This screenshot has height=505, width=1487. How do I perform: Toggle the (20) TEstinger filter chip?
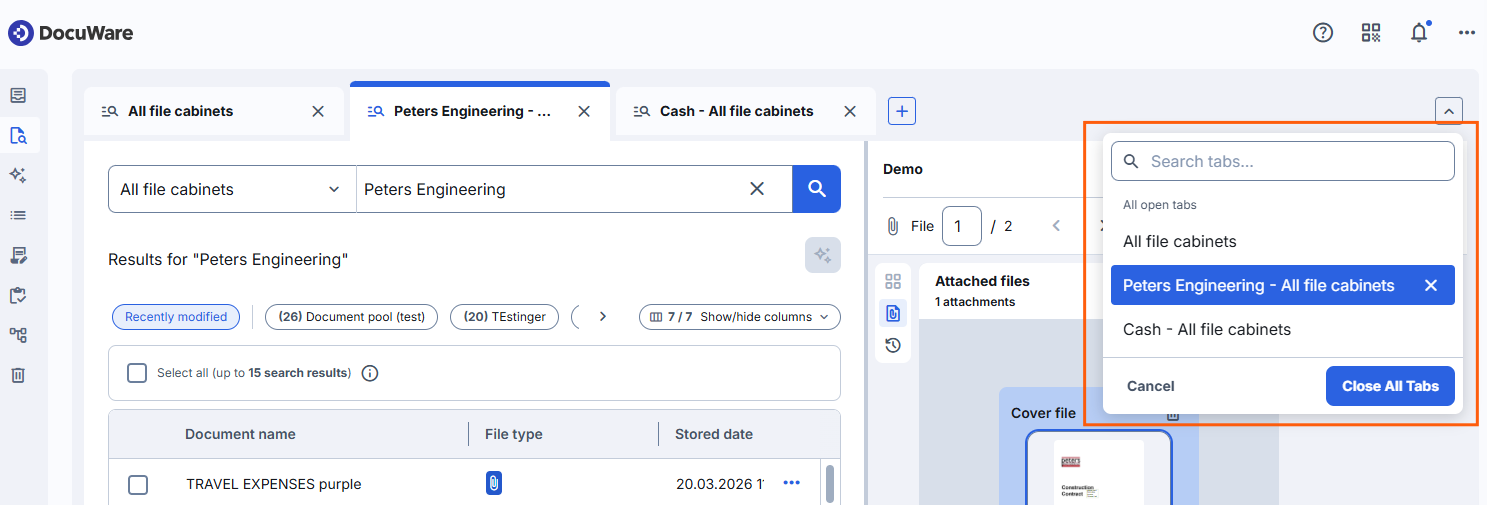click(505, 317)
